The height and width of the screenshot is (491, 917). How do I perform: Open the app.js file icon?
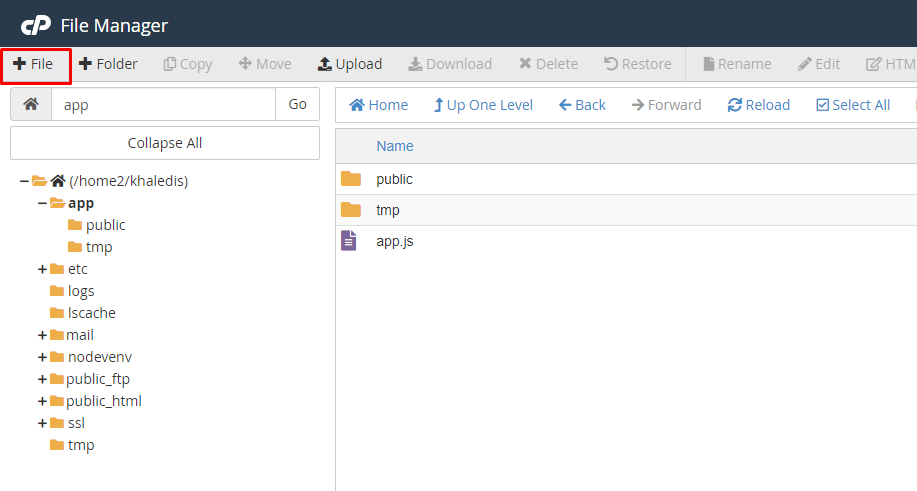pos(349,241)
